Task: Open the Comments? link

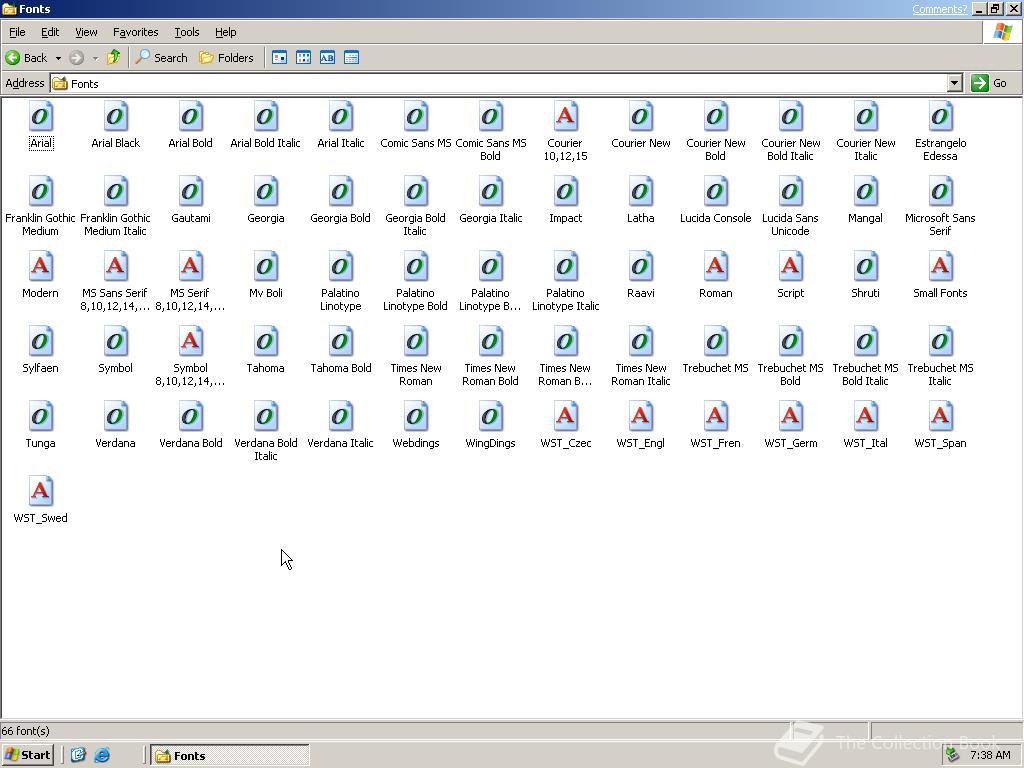Action: click(x=939, y=9)
